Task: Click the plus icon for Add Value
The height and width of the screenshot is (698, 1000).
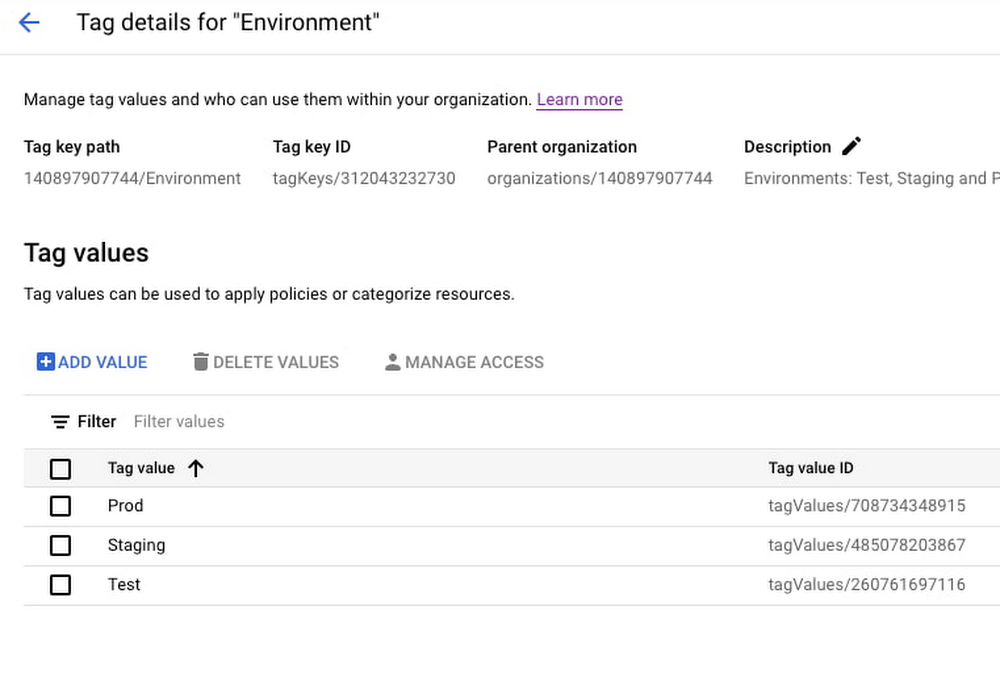Action: tap(45, 362)
